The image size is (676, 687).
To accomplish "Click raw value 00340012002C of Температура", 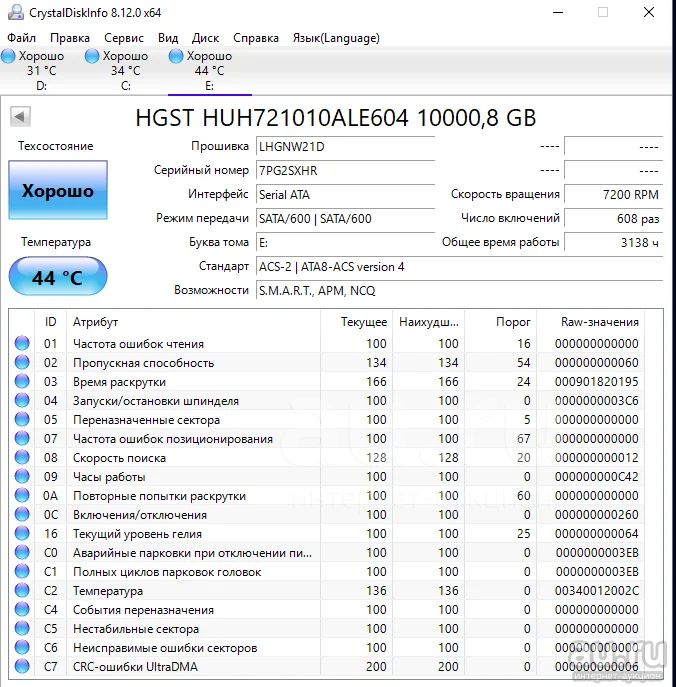I will [597, 591].
